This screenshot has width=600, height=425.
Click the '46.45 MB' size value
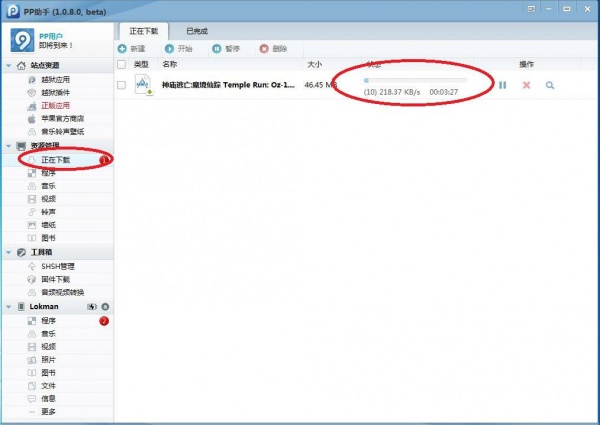pyautogui.click(x=321, y=85)
